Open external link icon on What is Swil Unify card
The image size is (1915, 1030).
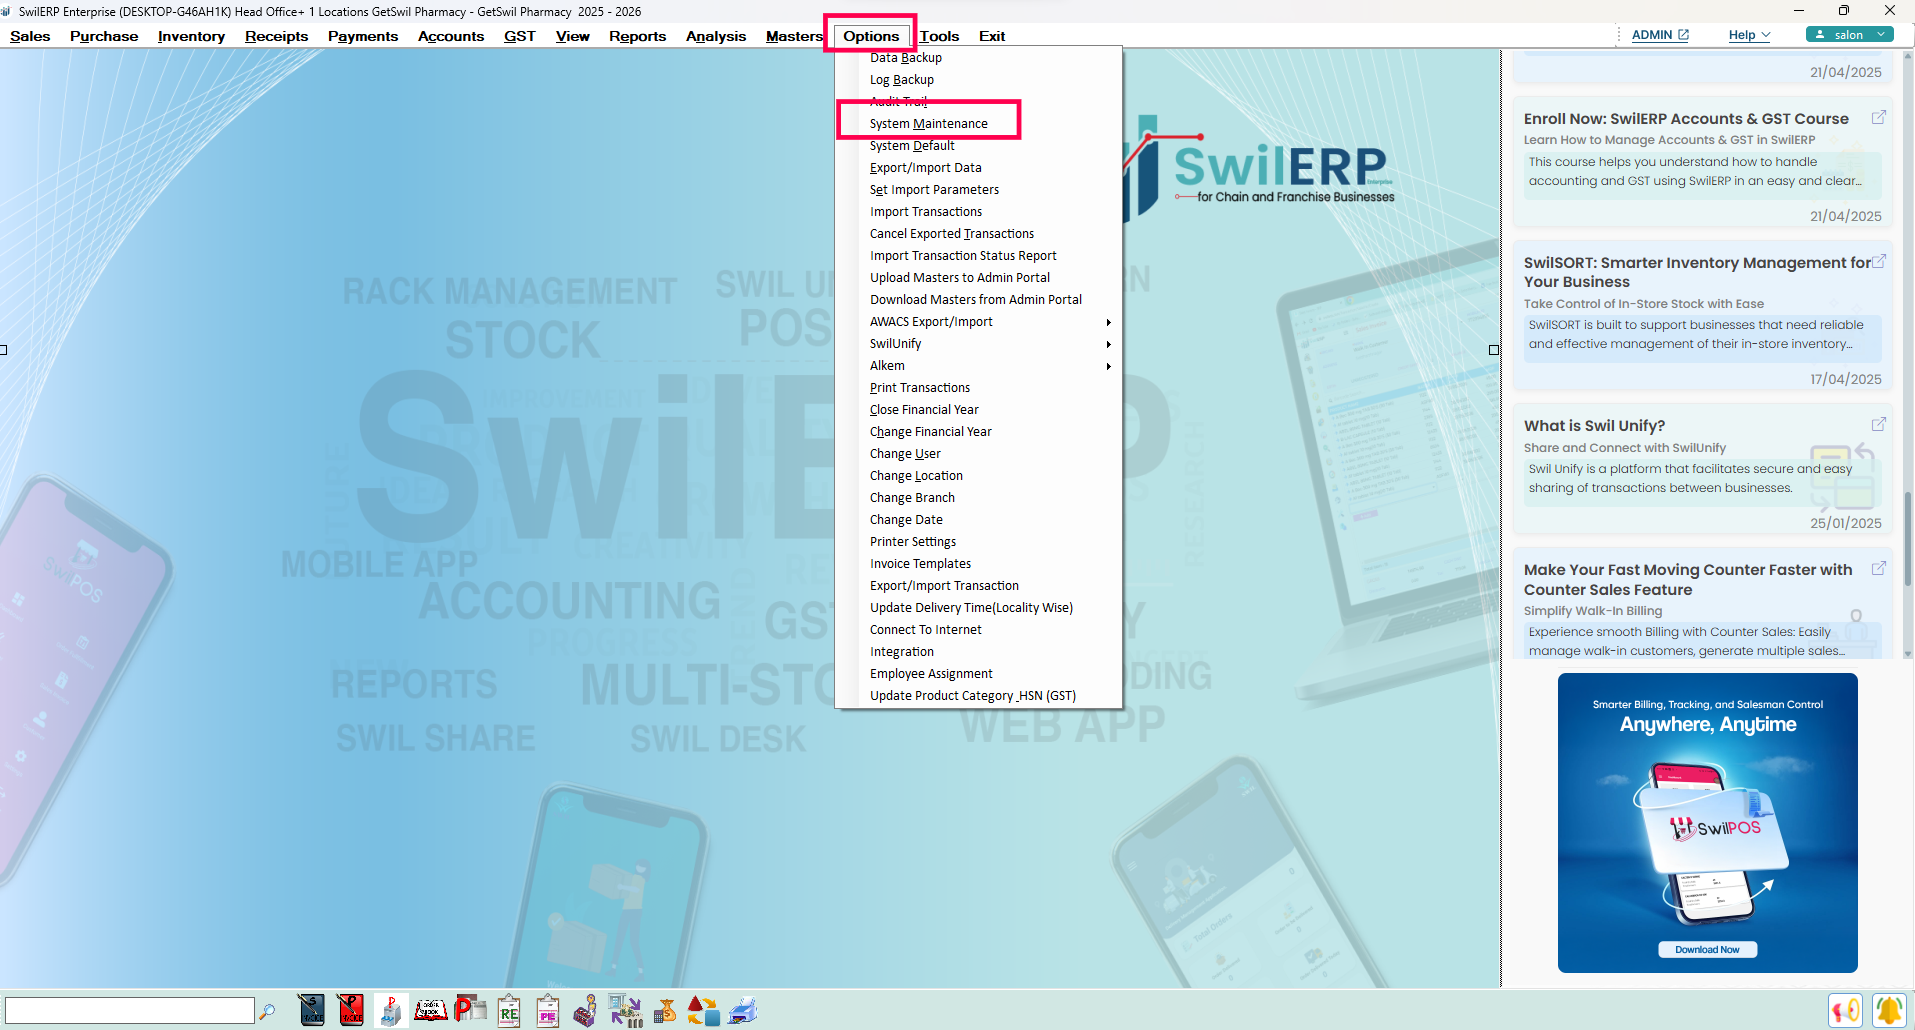tap(1878, 424)
